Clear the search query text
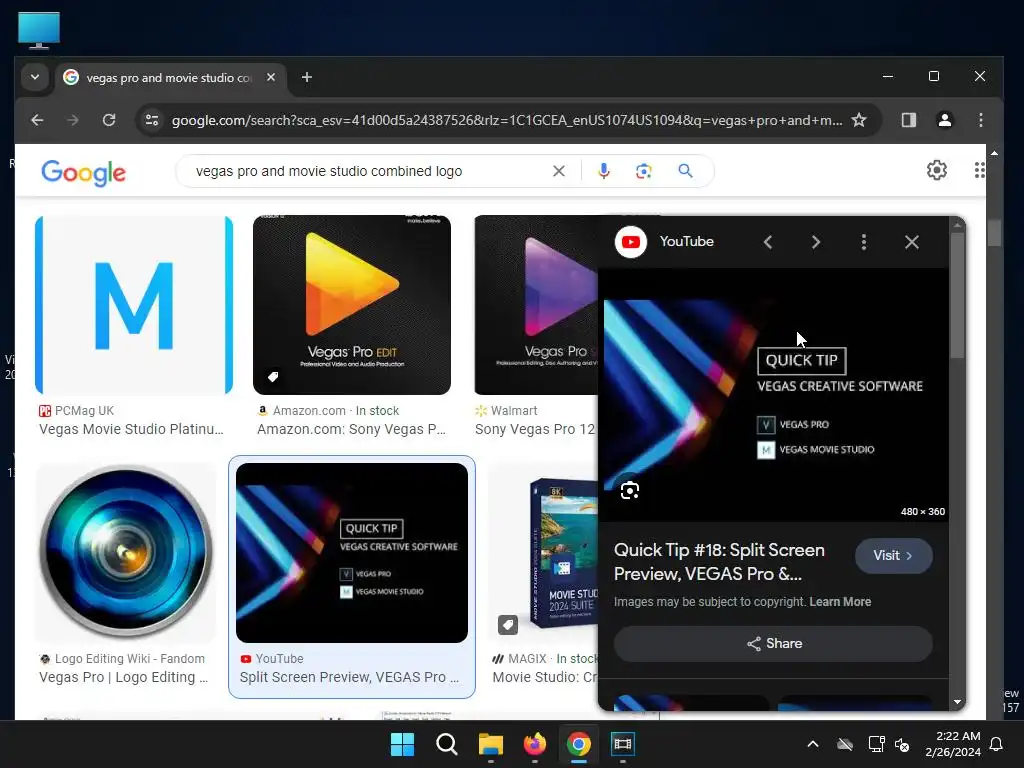Viewport: 1024px width, 768px height. click(x=559, y=171)
